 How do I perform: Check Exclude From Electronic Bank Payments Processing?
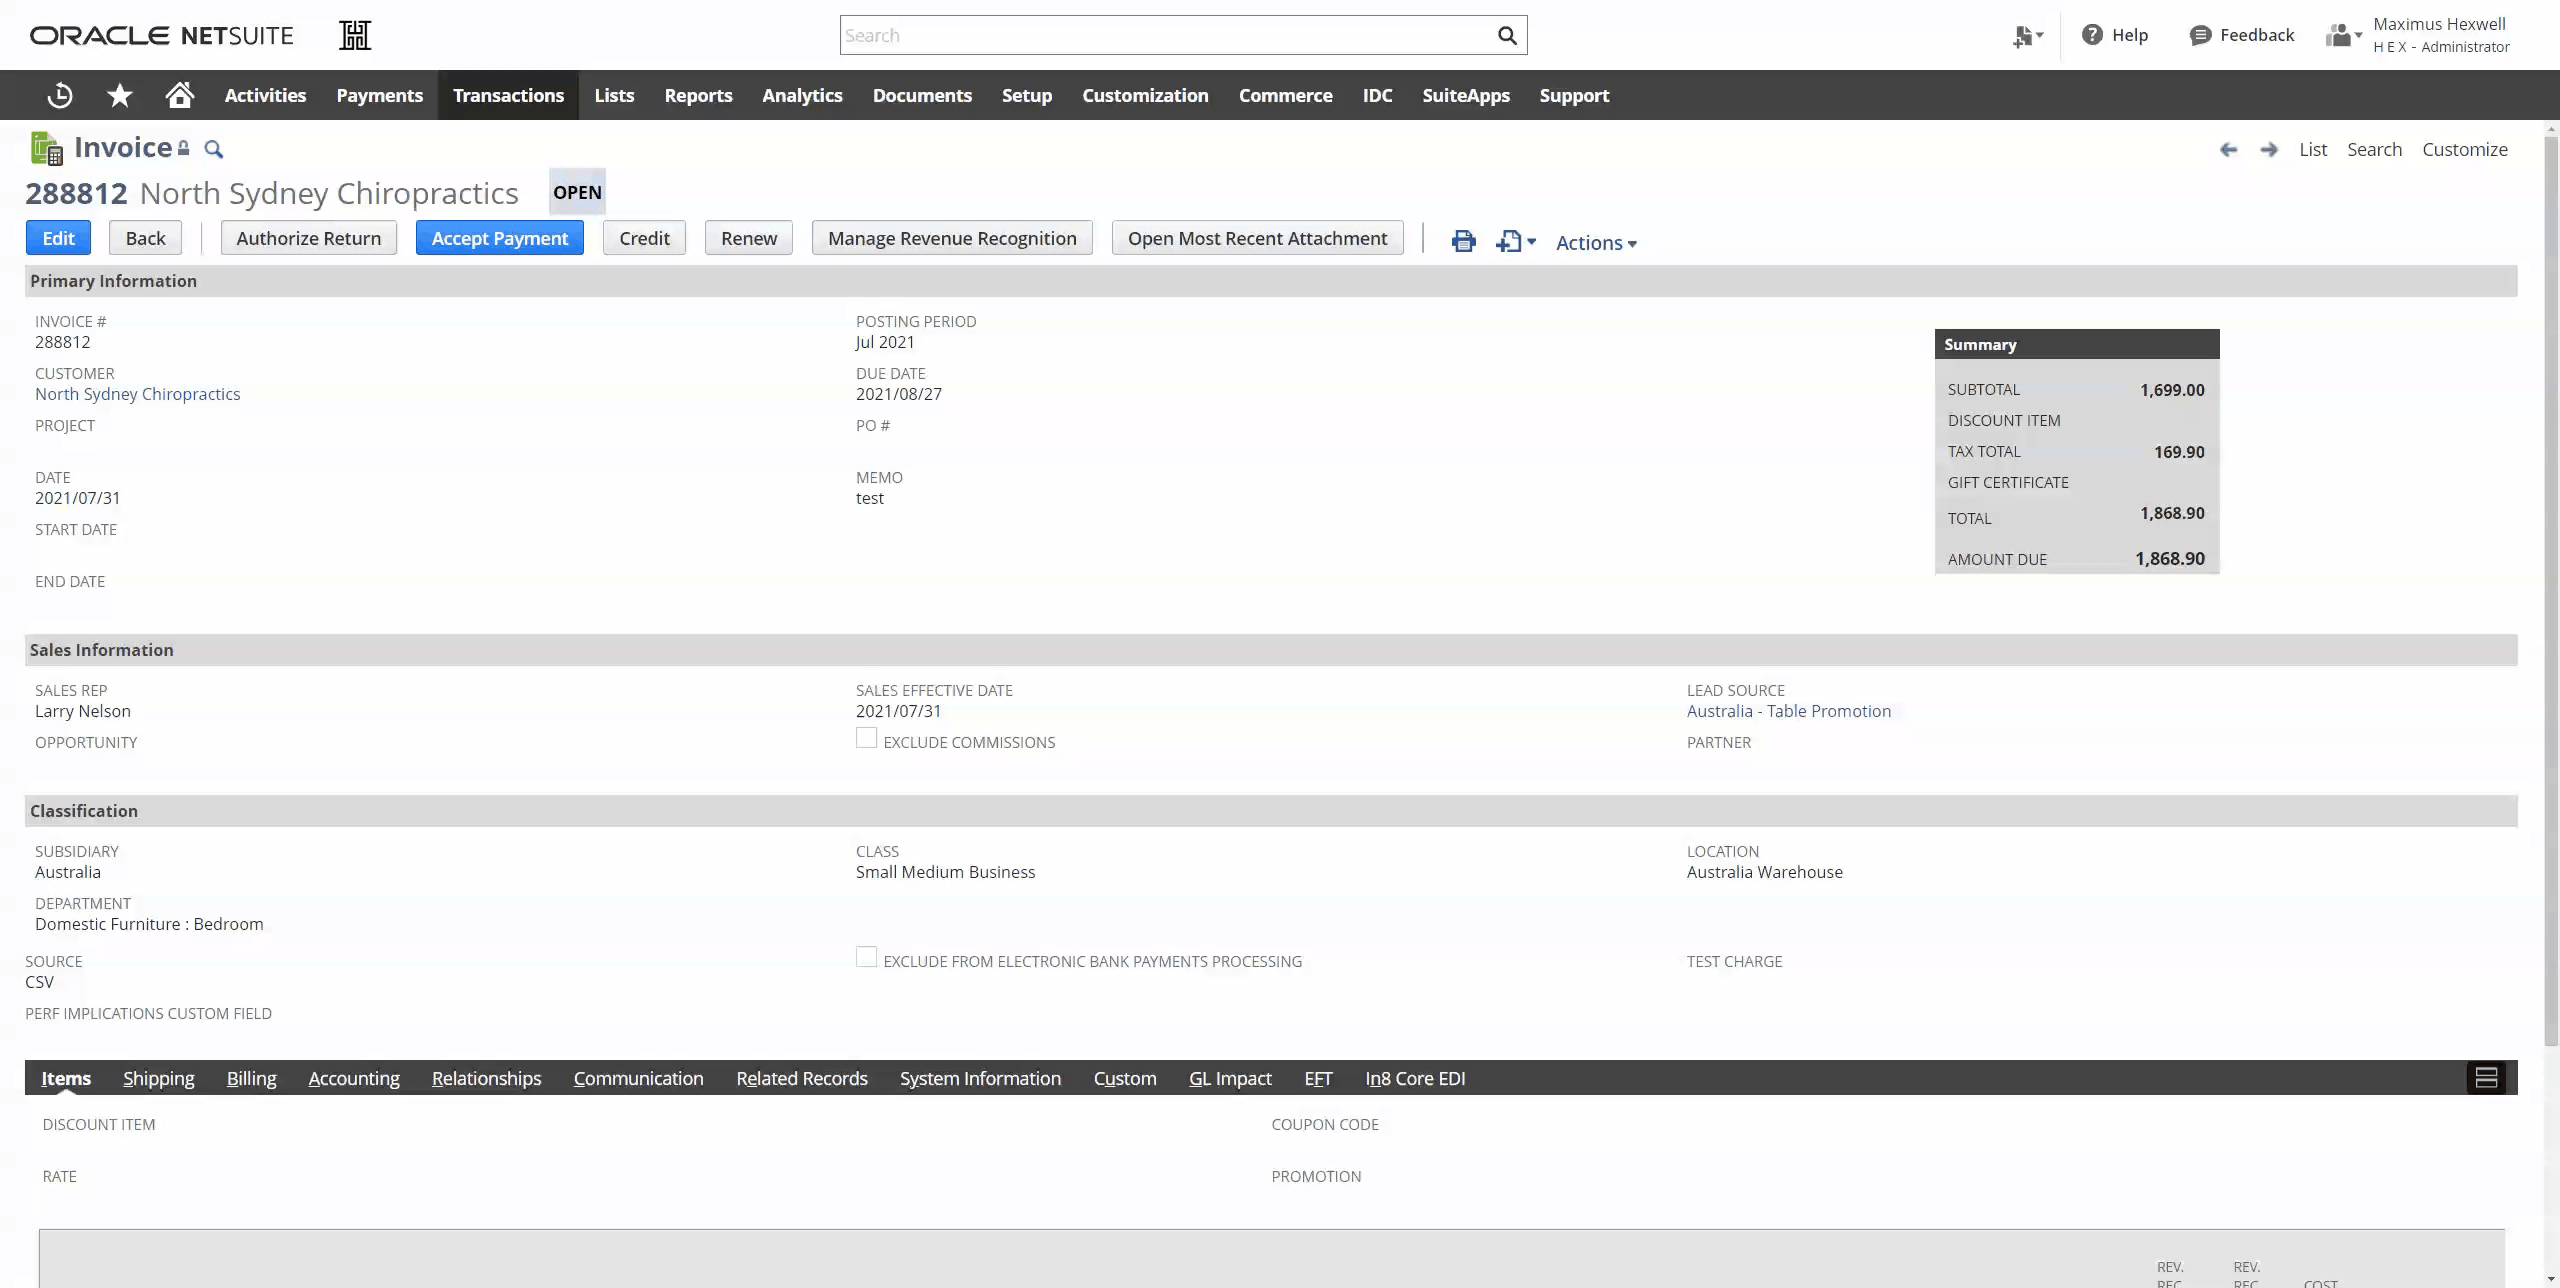867,957
